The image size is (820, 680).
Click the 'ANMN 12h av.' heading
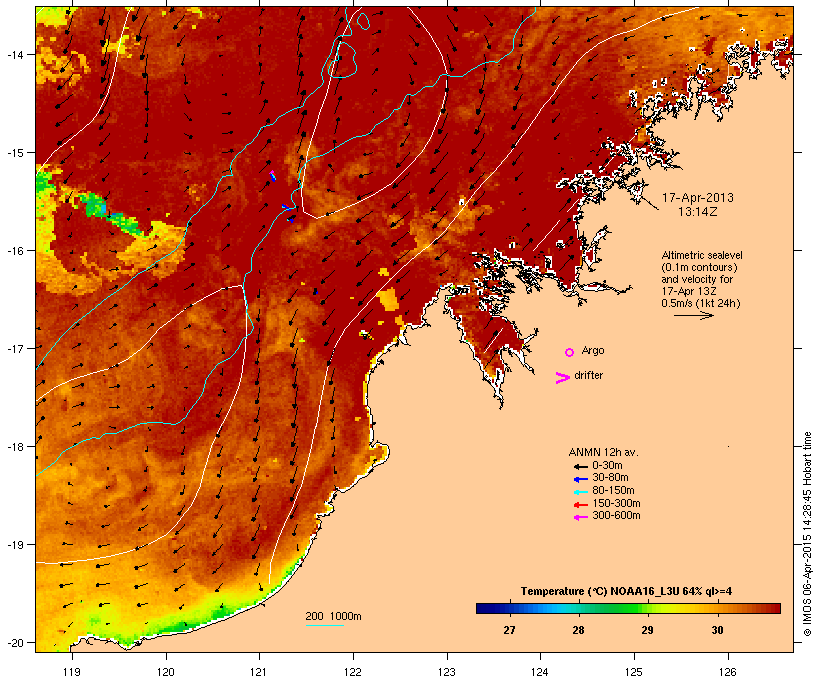603,452
